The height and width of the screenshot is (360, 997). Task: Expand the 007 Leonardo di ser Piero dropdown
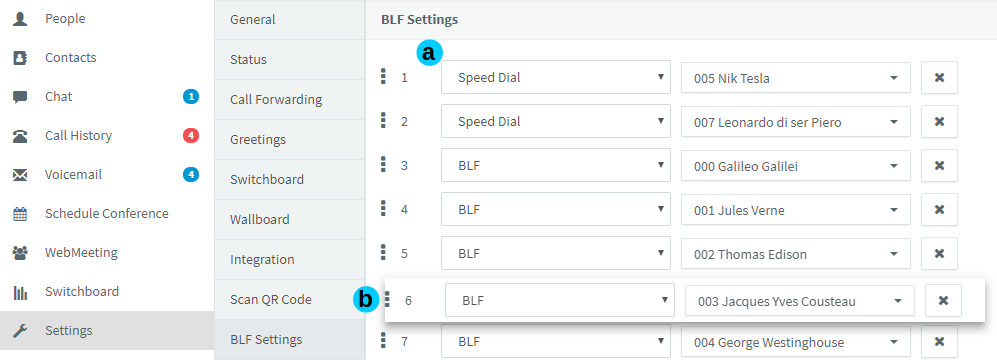(x=796, y=122)
